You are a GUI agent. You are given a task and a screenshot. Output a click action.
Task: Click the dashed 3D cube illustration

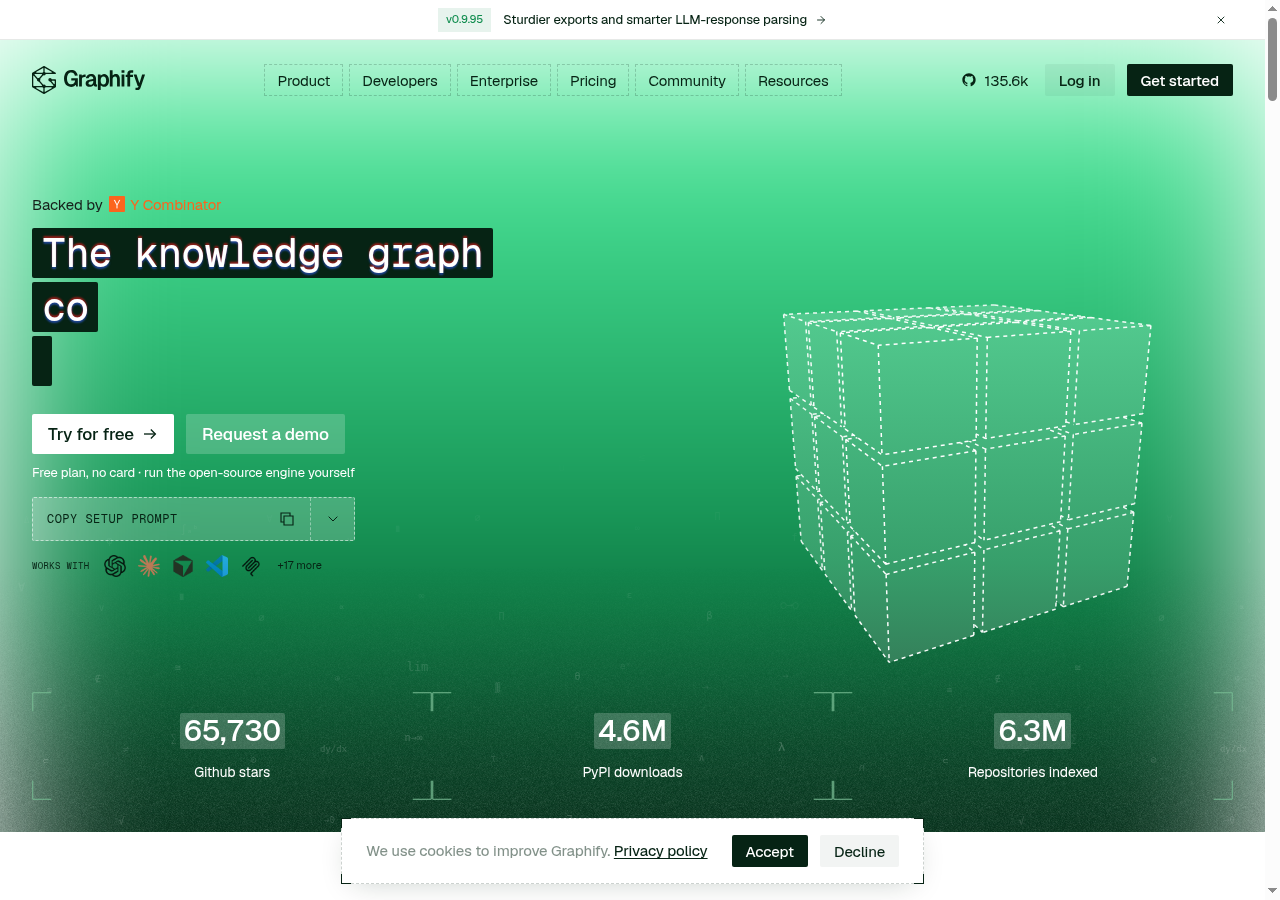(966, 482)
